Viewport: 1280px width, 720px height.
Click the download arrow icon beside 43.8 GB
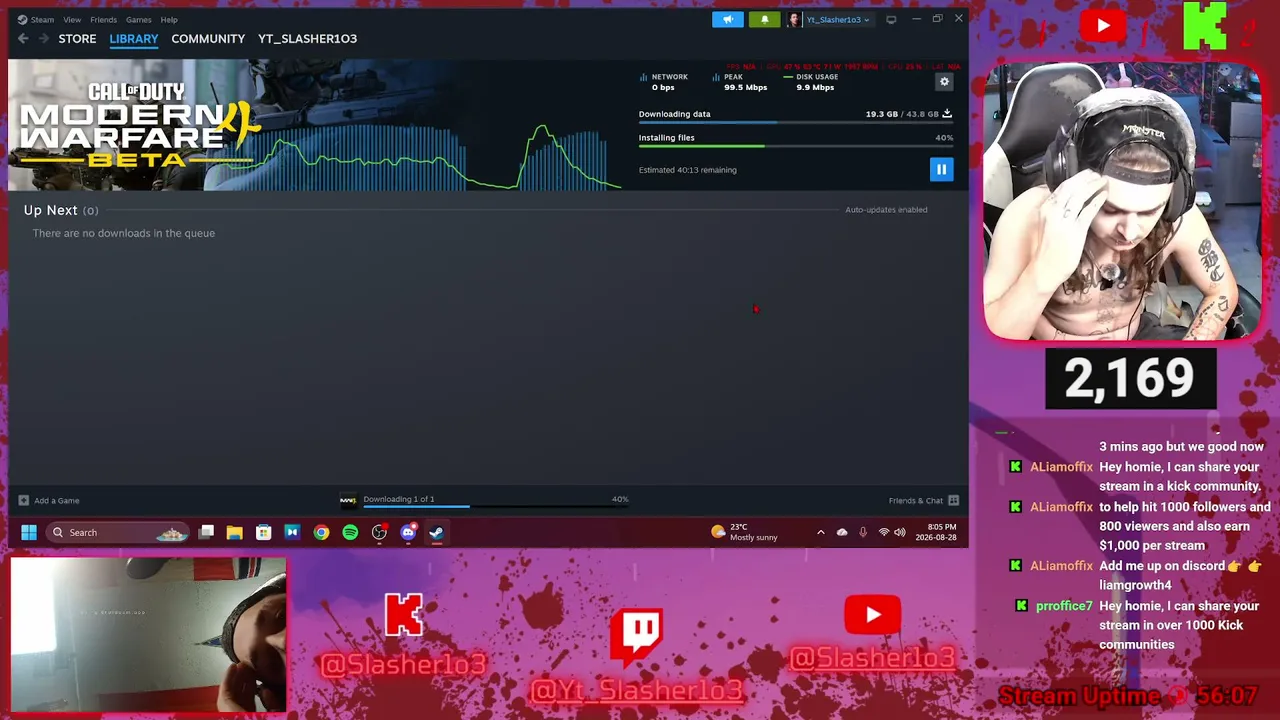point(947,113)
